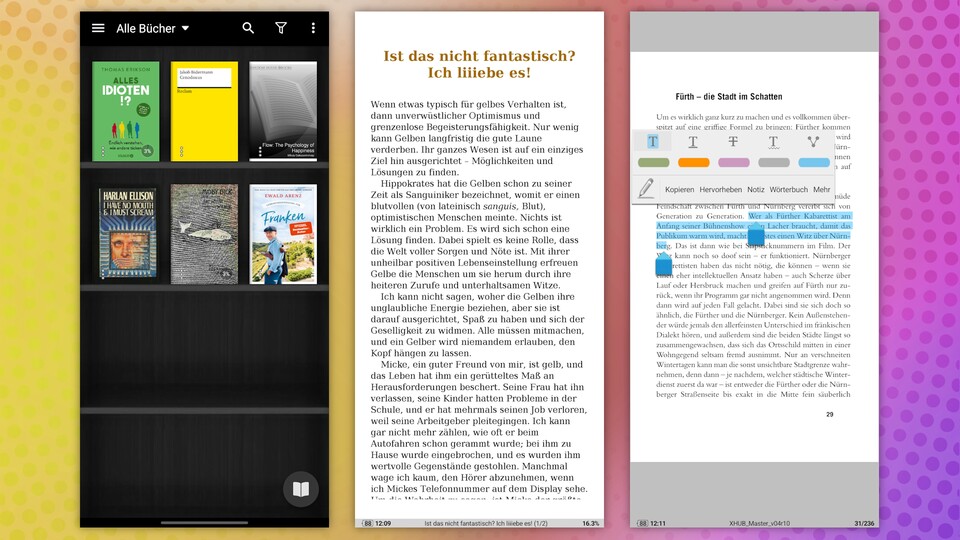Image resolution: width=960 pixels, height=540 pixels.
Task: Tap the share branch icon in popup
Action: (813, 142)
